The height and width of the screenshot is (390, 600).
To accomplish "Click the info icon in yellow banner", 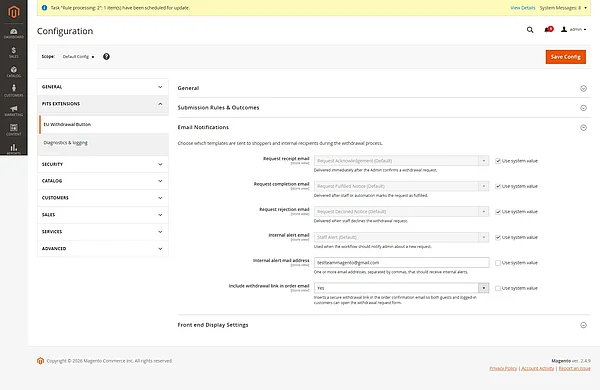I will click(x=44, y=8).
